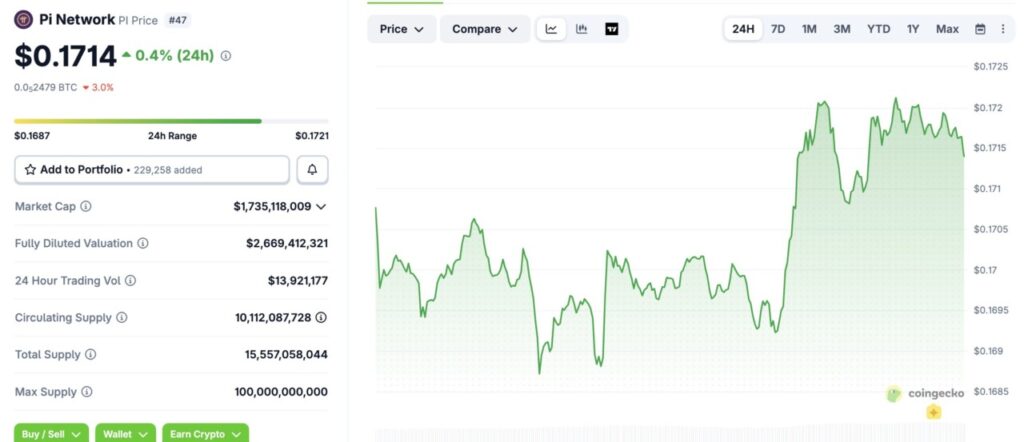The height and width of the screenshot is (442, 1024).
Task: Click the price alert bell icon
Action: 312,170
